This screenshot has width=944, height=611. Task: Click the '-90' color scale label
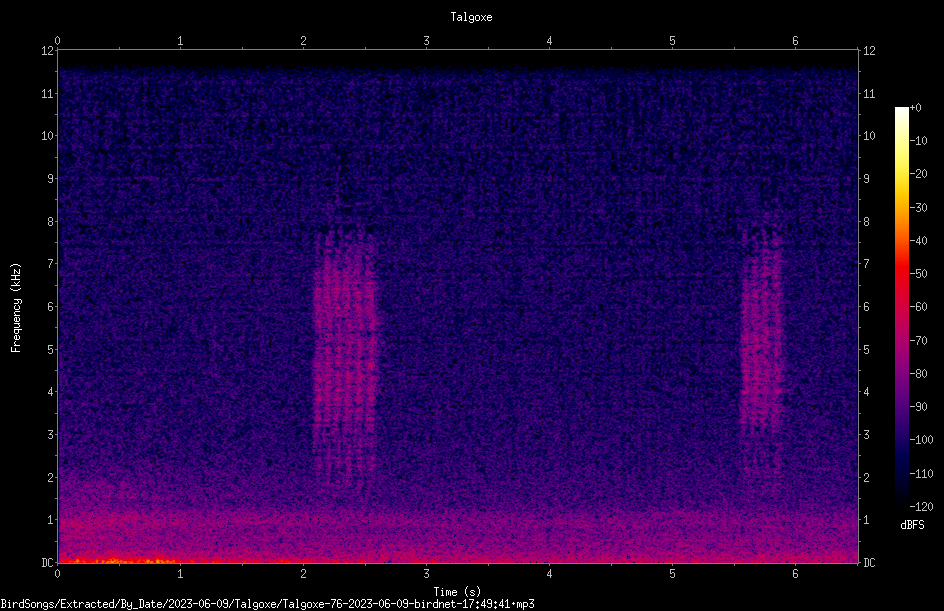coord(918,407)
